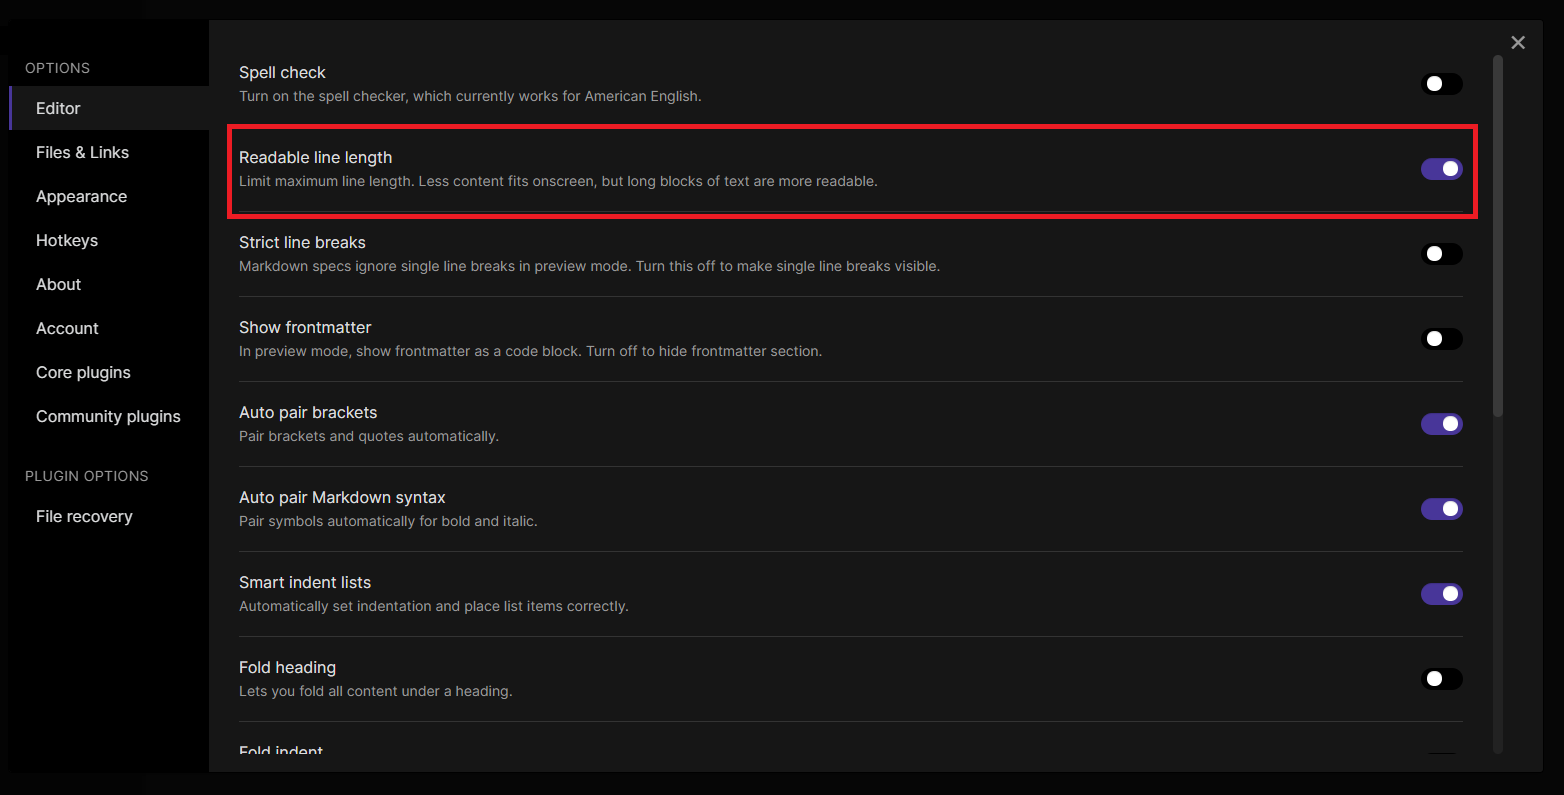
Task: Open Account settings
Action: (67, 328)
